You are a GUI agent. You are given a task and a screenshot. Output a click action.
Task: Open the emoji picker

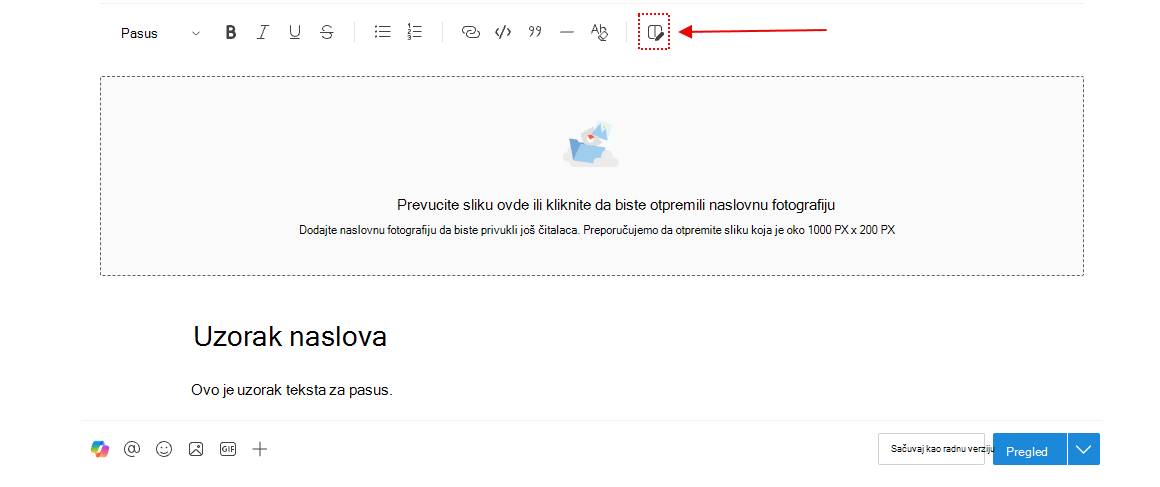163,449
